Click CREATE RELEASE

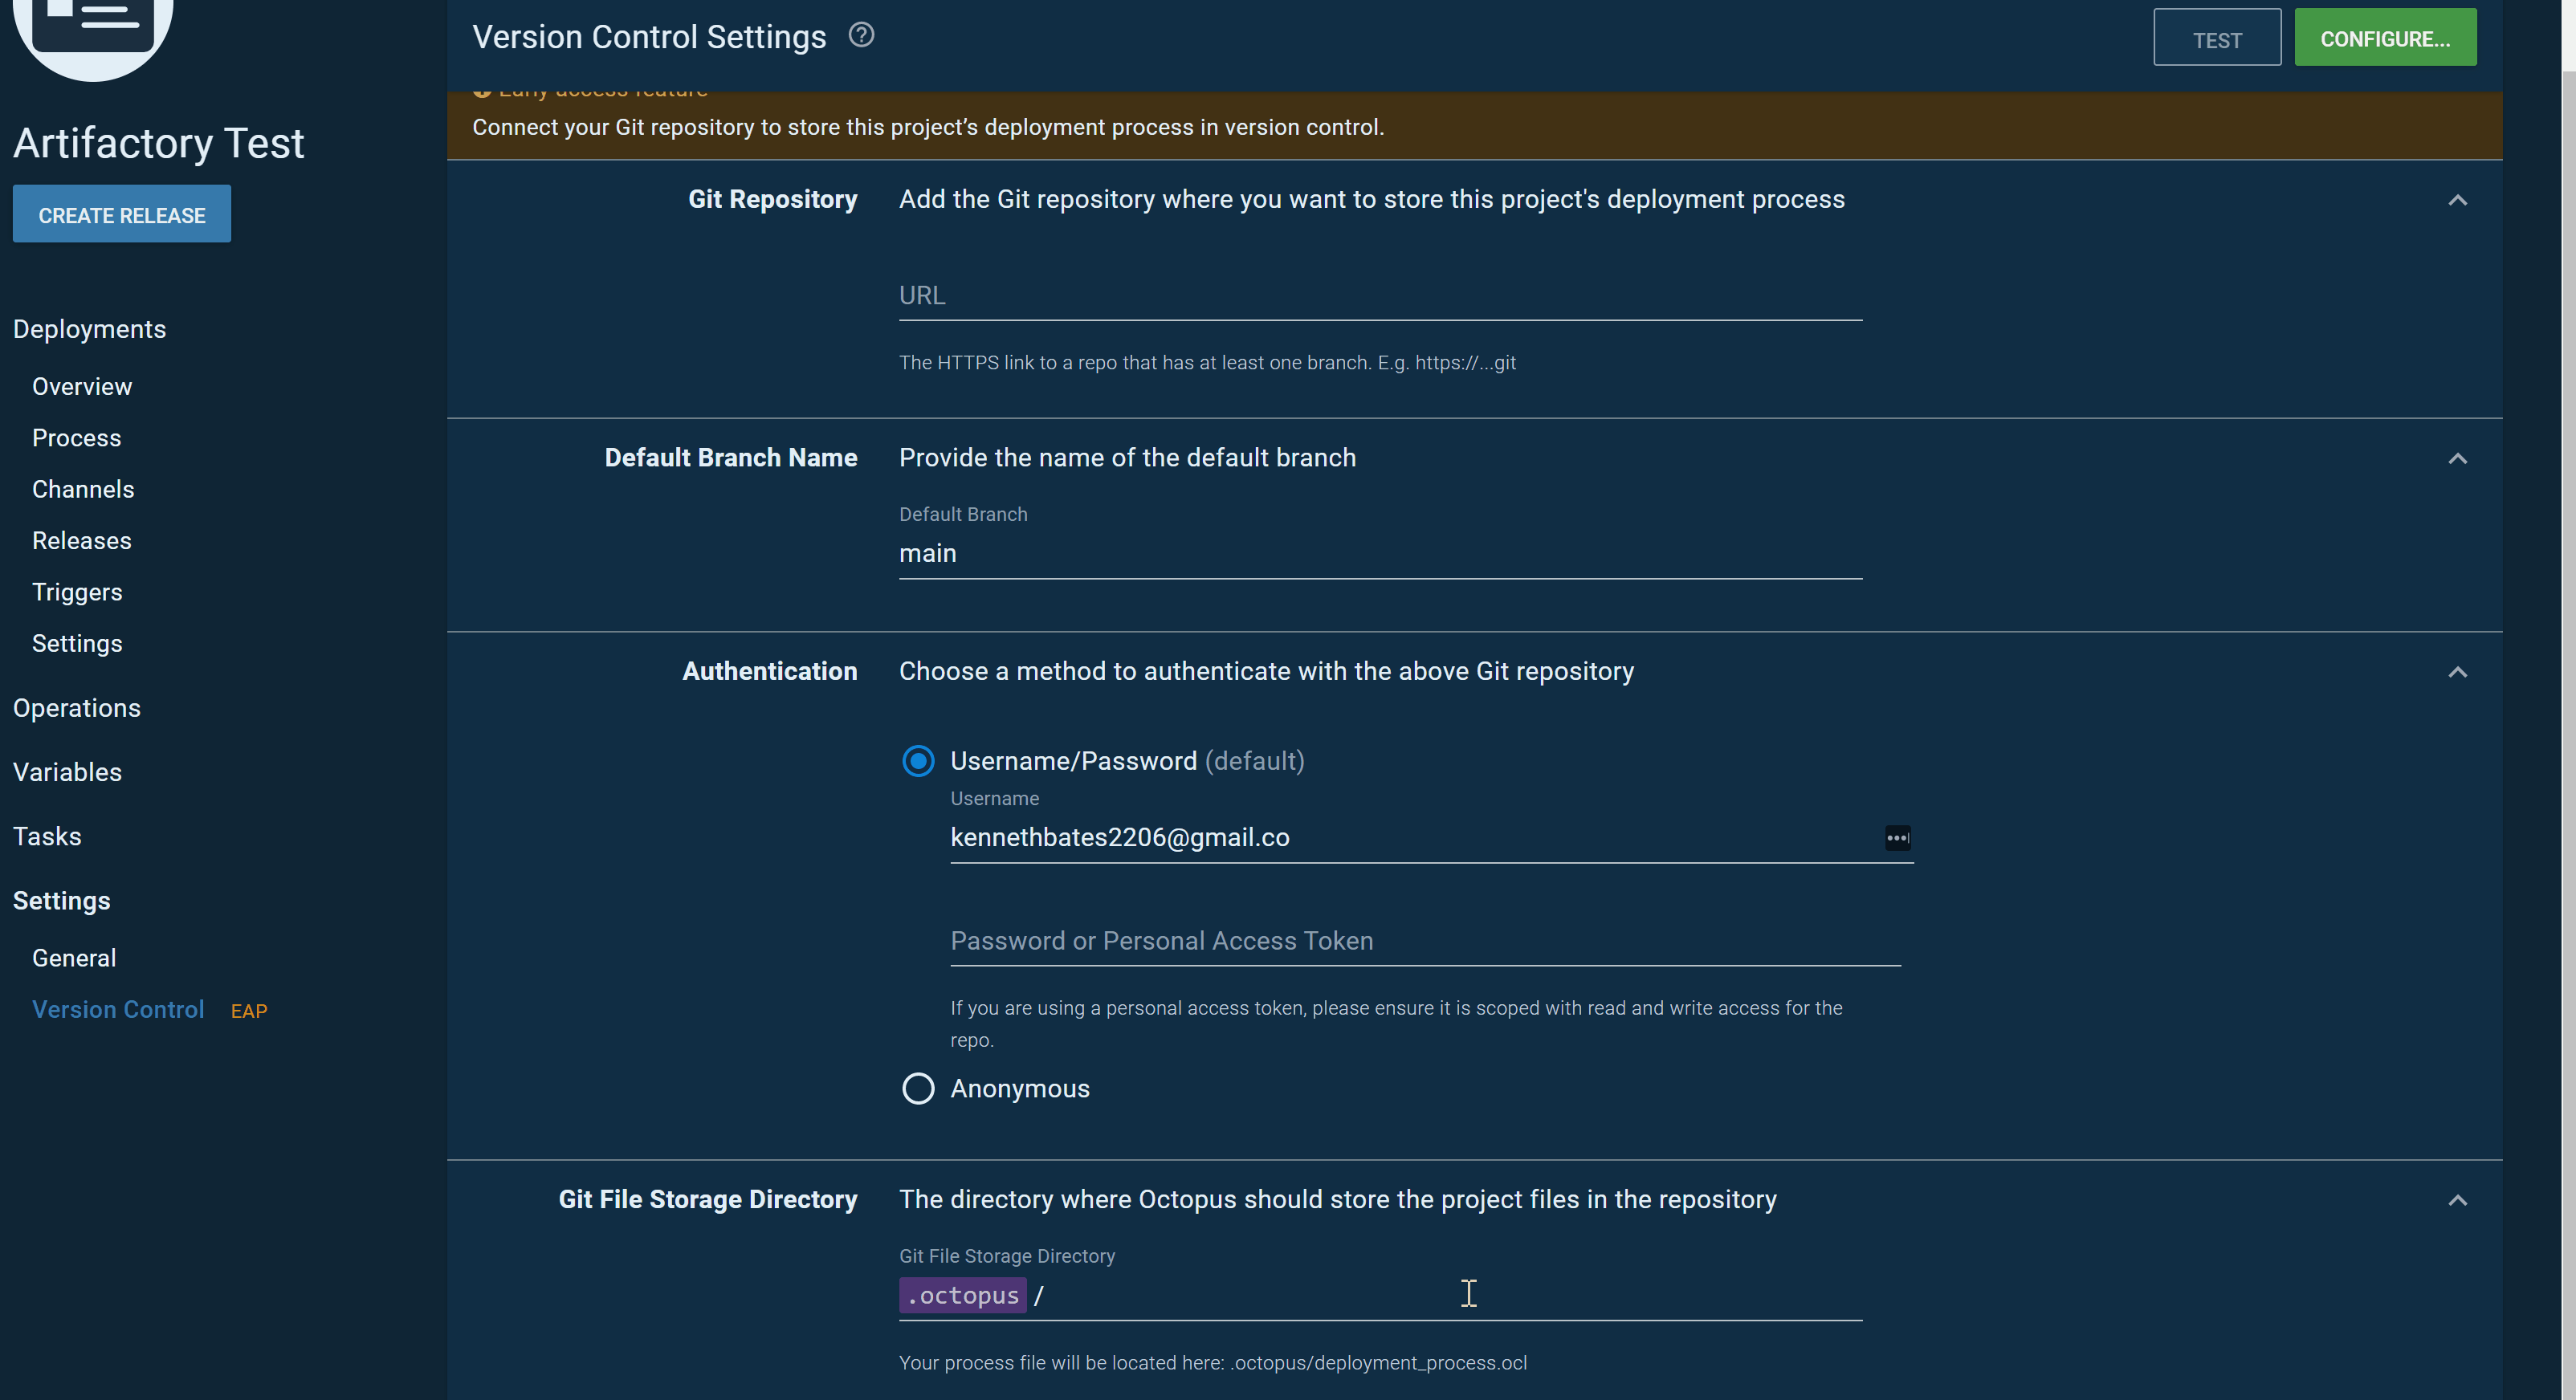[121, 213]
